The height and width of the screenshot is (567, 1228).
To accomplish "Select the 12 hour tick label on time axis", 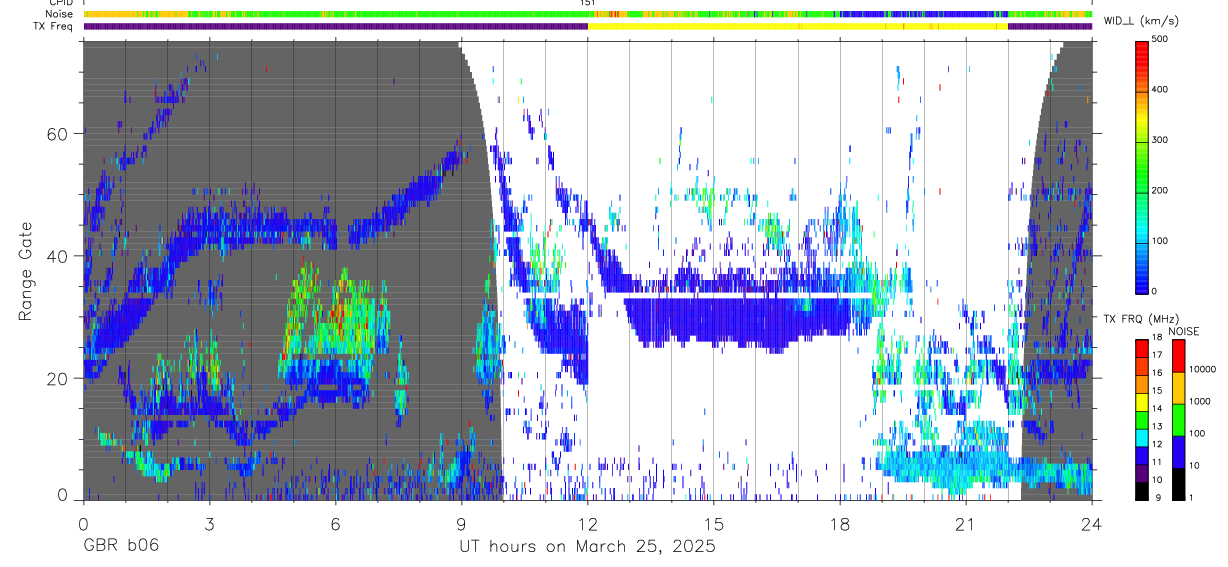I will [x=587, y=524].
